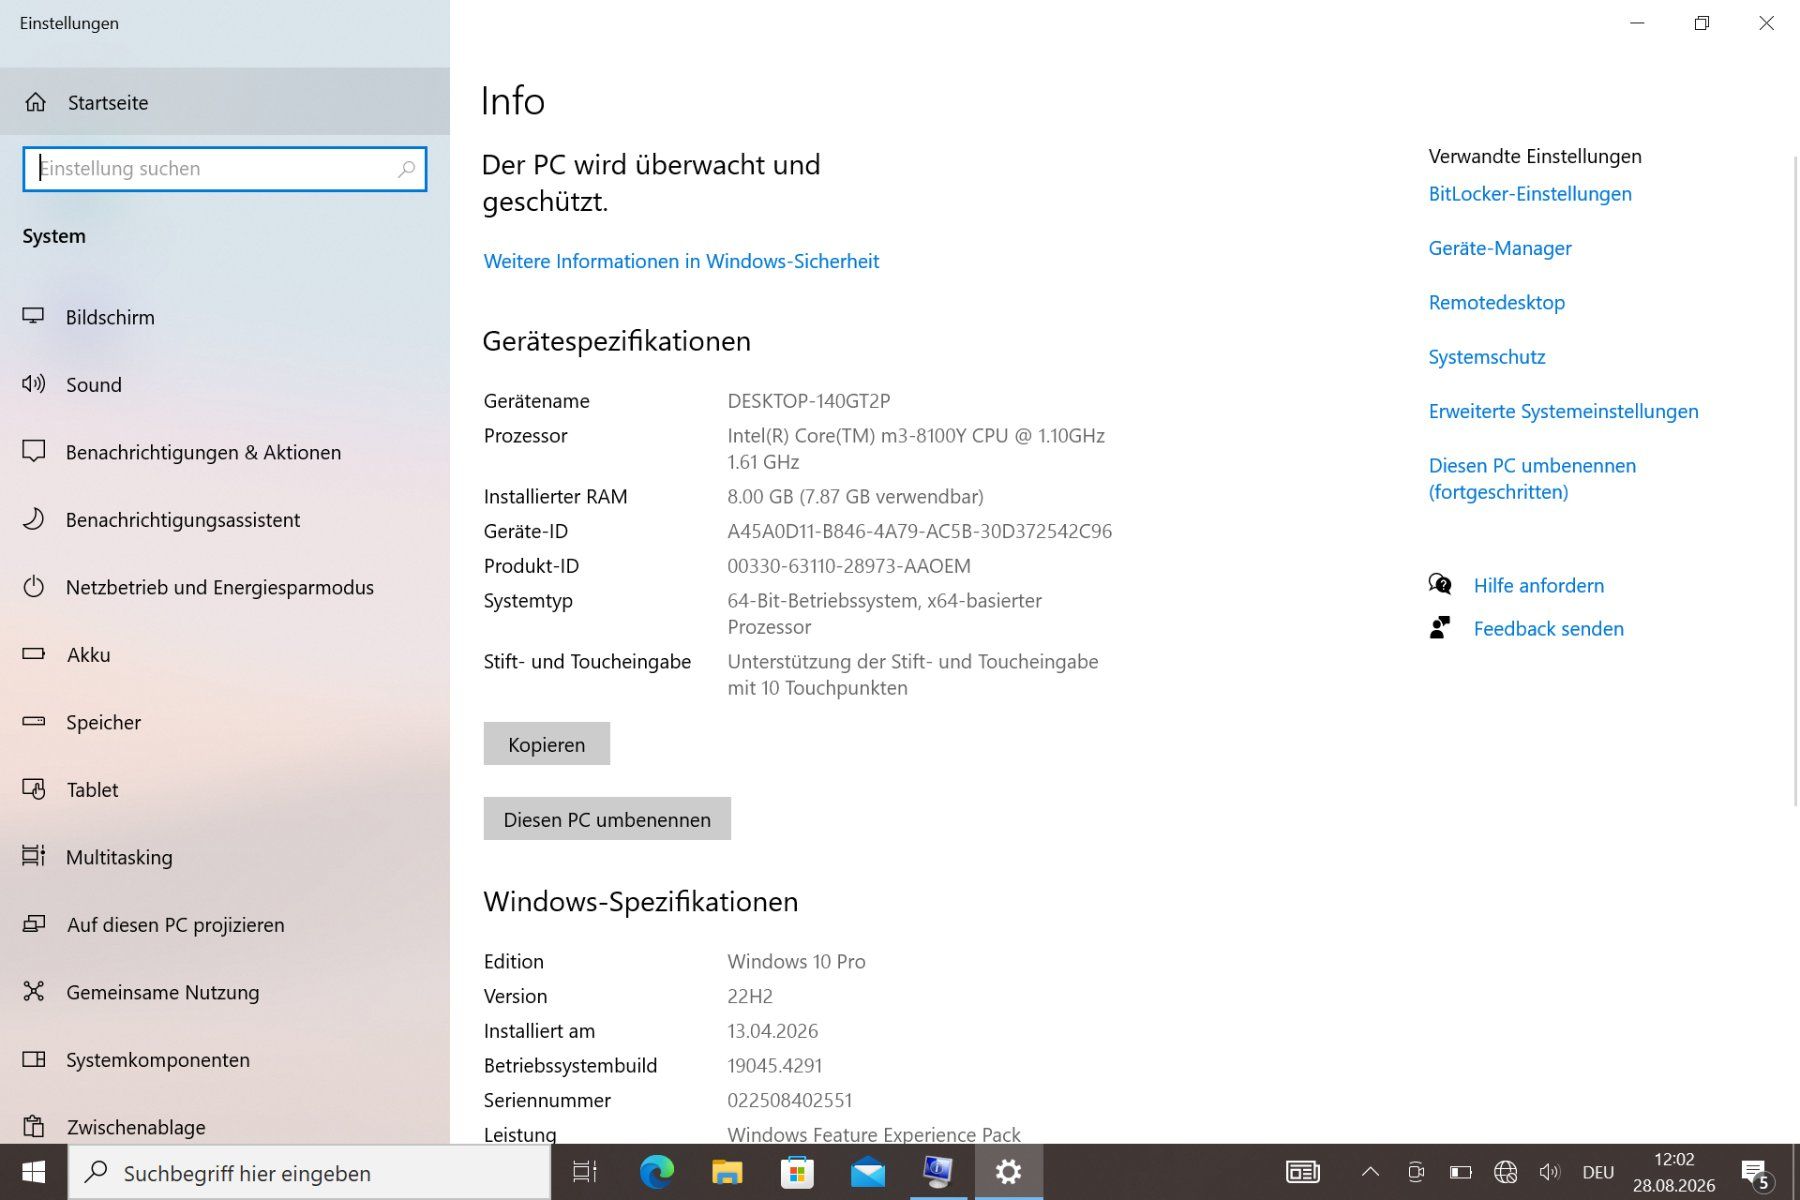The width and height of the screenshot is (1800, 1200).
Task: Click the magnifier icon in settings search
Action: (x=406, y=169)
